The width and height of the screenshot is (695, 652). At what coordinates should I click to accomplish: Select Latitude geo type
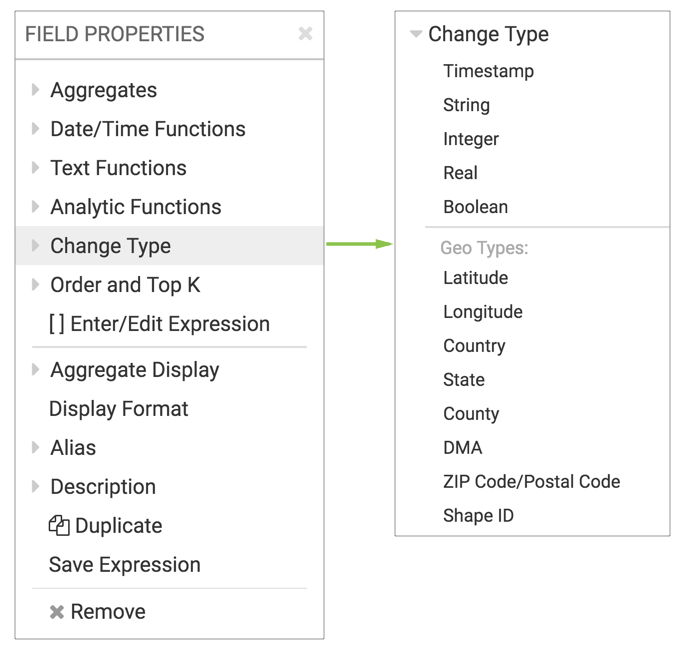coord(475,278)
